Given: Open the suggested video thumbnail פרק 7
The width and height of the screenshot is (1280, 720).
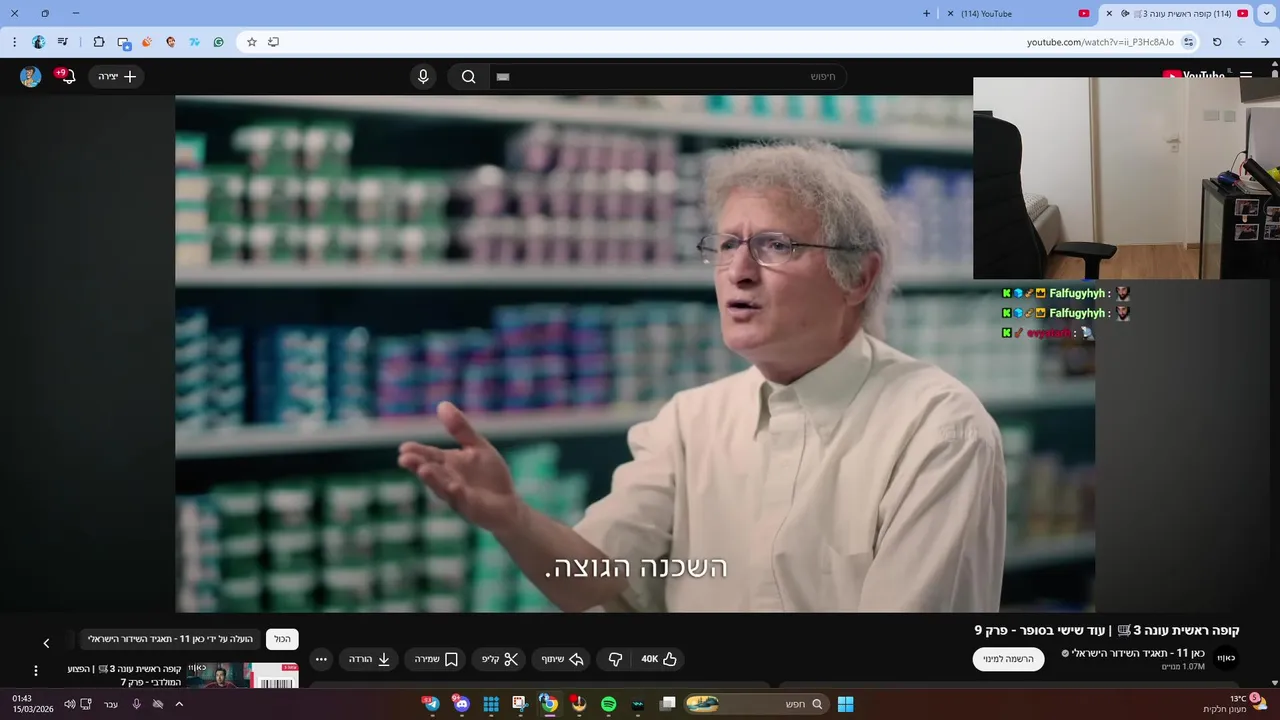Looking at the screenshot, I should coord(243,676).
